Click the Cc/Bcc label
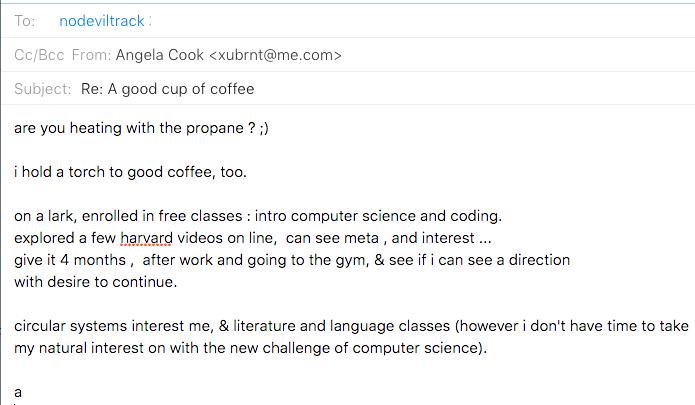 click(39, 55)
